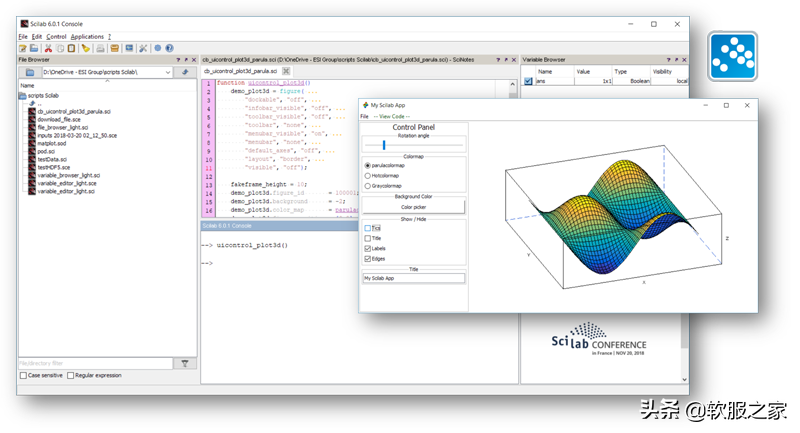Open the Module manager ATOMS box icon

point(115,48)
